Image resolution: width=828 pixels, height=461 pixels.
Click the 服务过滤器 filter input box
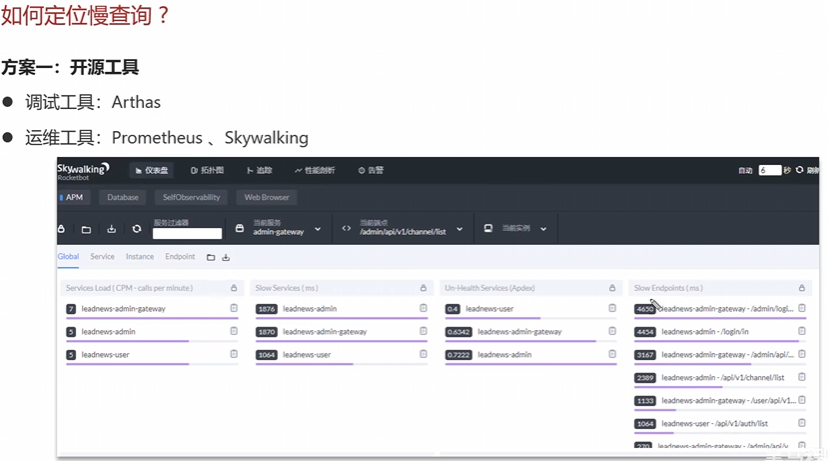coord(187,233)
